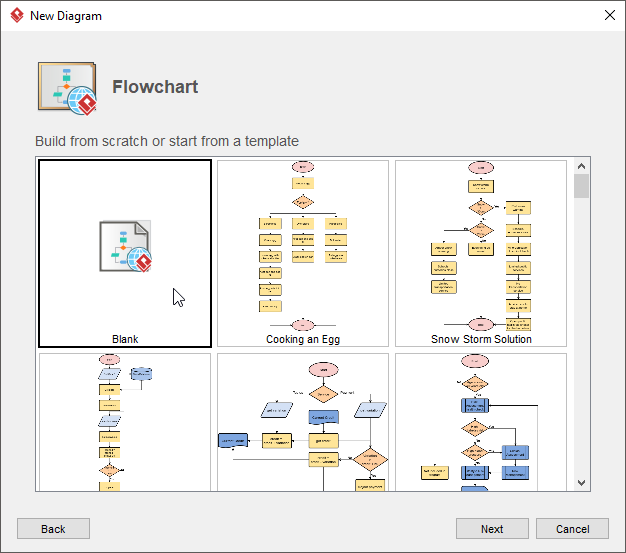Screen dimensions: 626x553
Task: Select the bottom-left flowchart template thumbnail
Action: coord(125,422)
